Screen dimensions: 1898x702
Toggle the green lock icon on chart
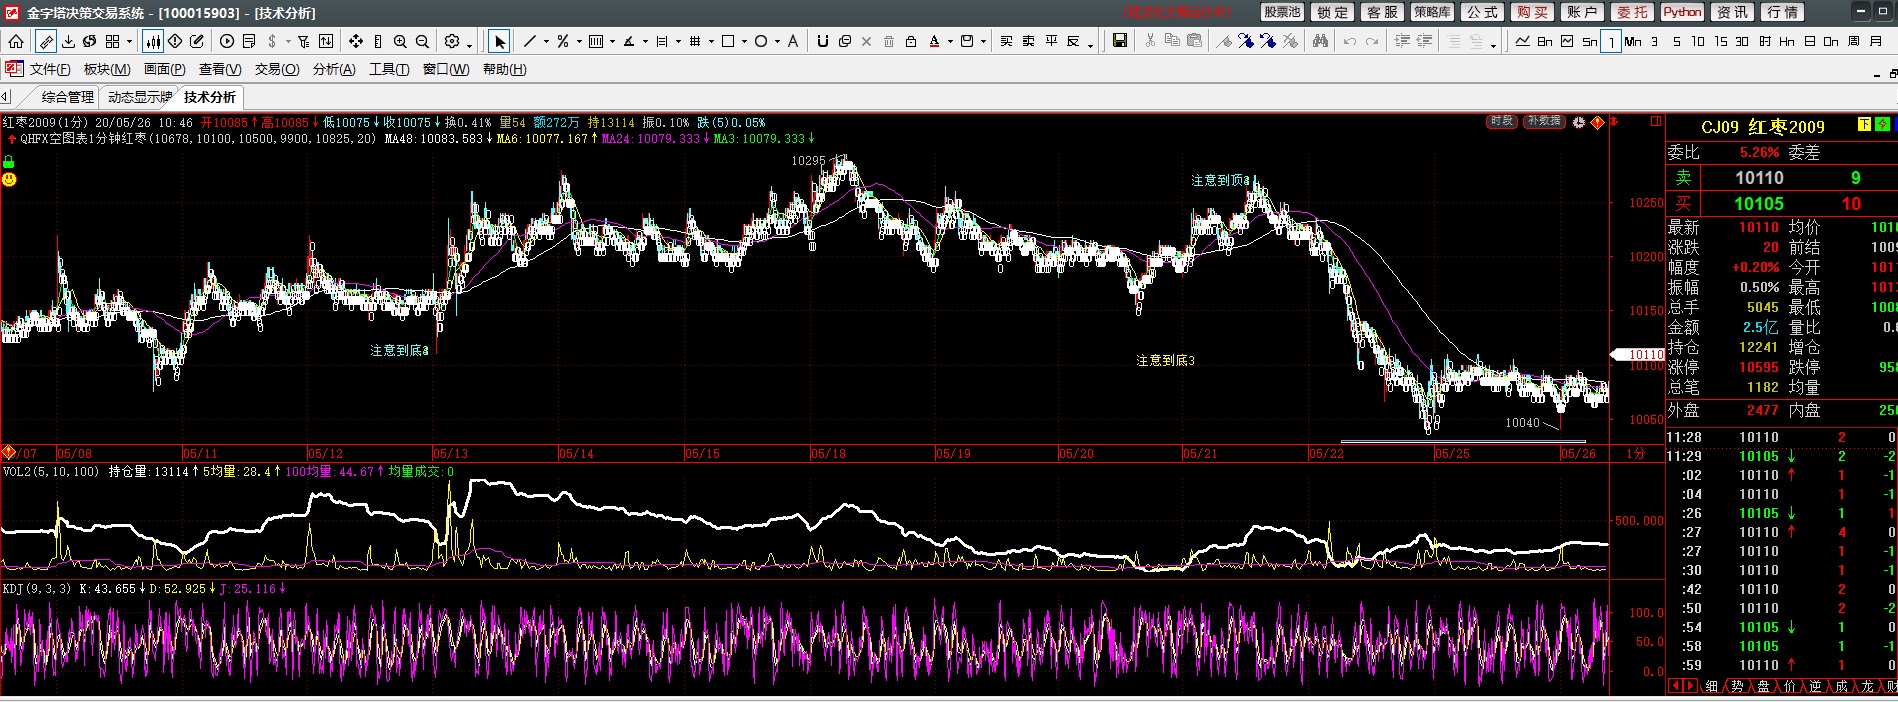click(x=9, y=161)
